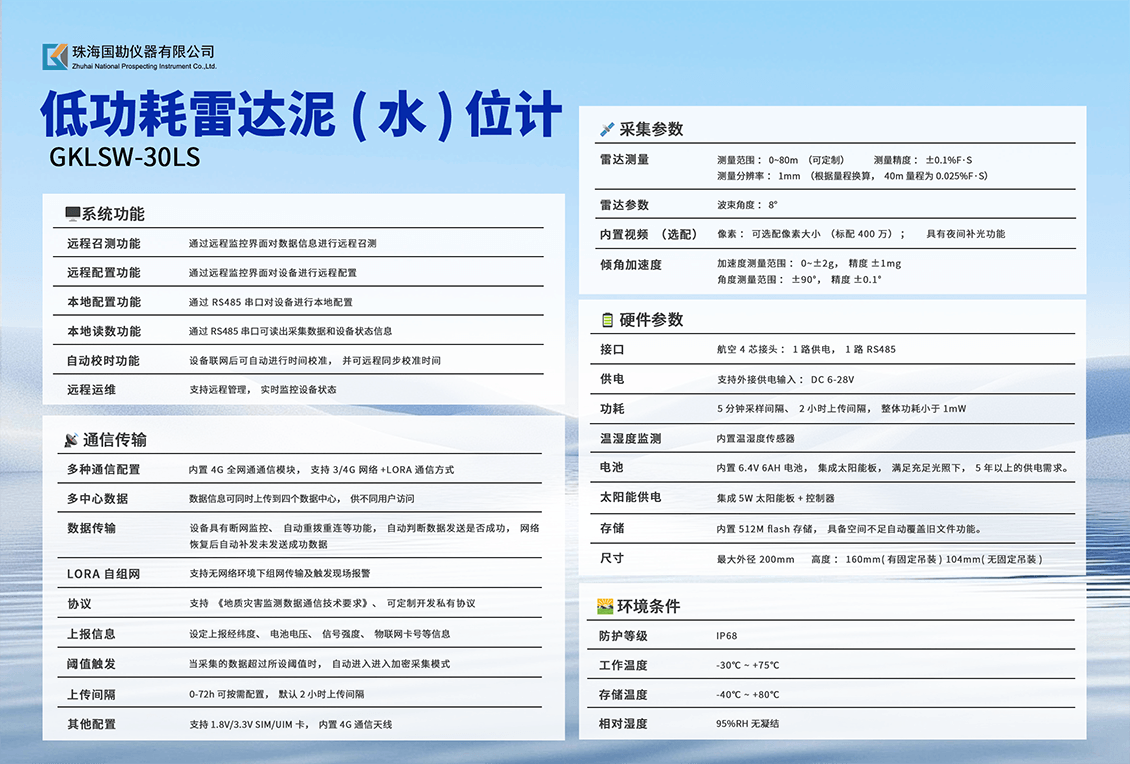Select the 多中心数据 row label
1130x764 pixels.
[x=97, y=499]
